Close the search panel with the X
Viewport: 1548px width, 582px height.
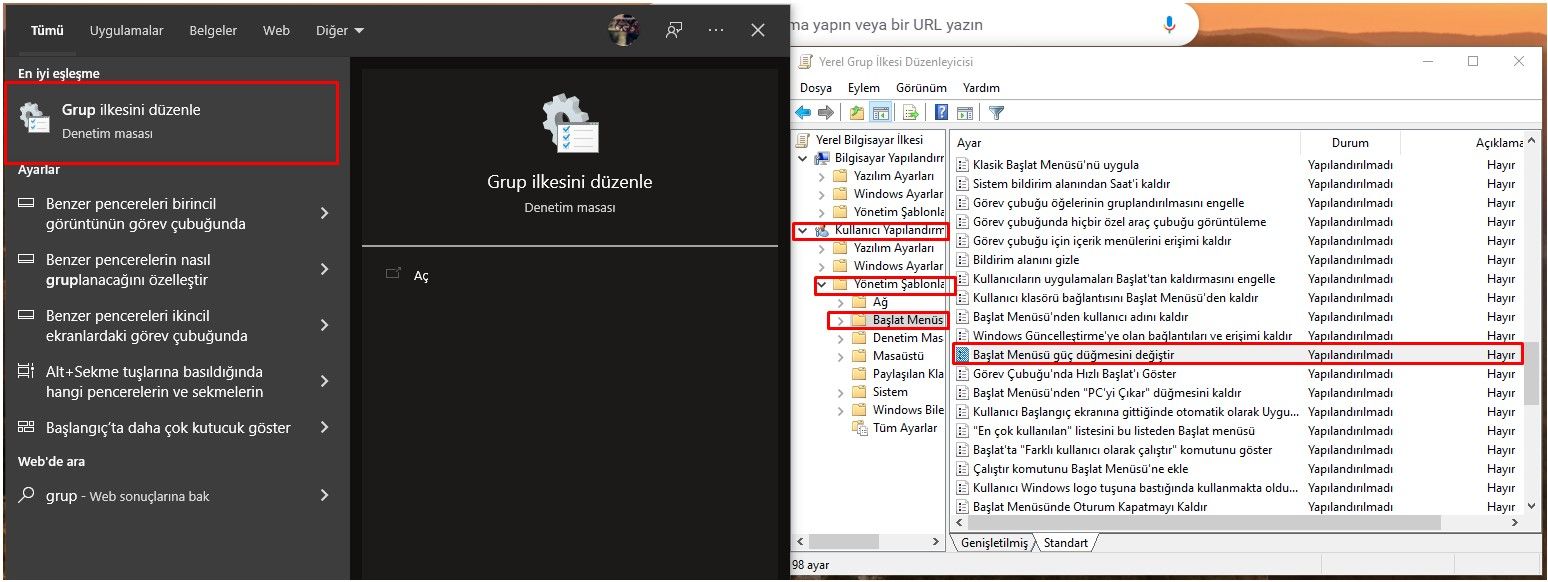(x=758, y=30)
